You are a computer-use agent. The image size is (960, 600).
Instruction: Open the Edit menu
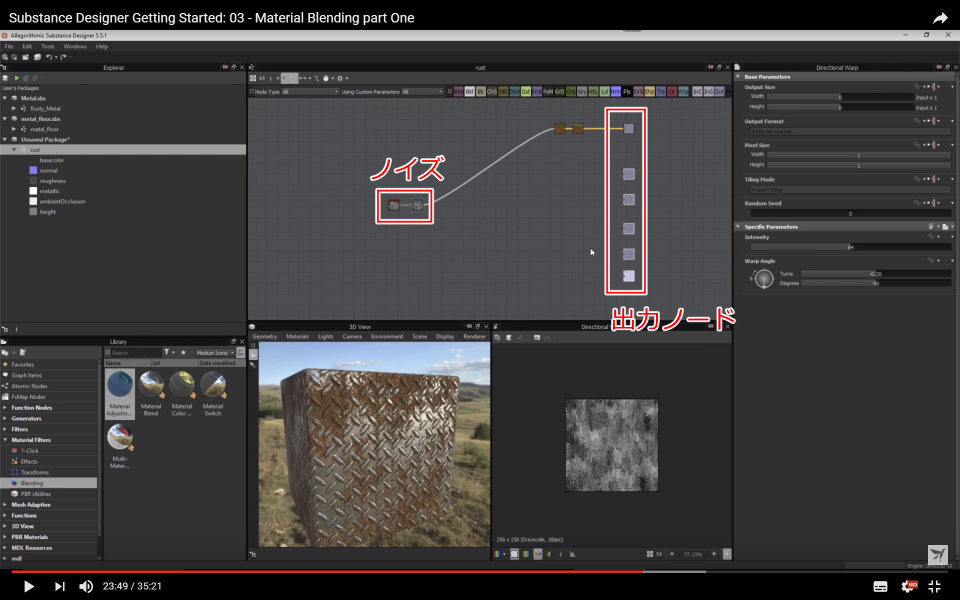click(27, 46)
